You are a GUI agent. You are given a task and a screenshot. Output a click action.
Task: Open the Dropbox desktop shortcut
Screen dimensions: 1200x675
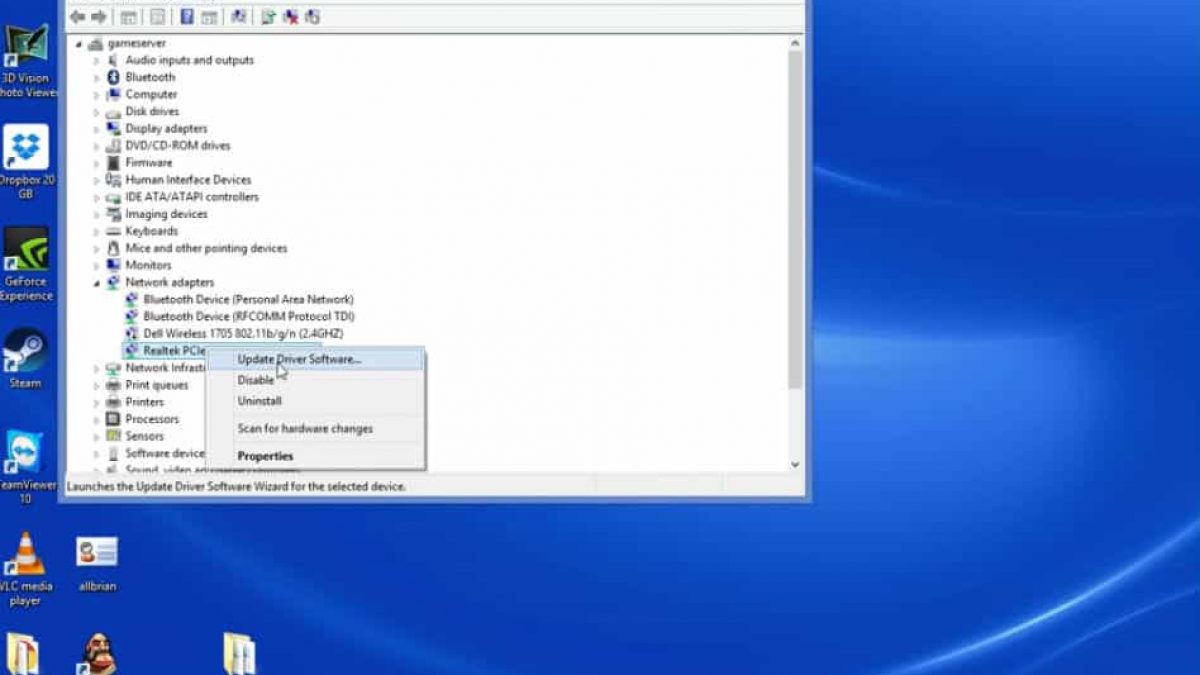click(x=27, y=162)
